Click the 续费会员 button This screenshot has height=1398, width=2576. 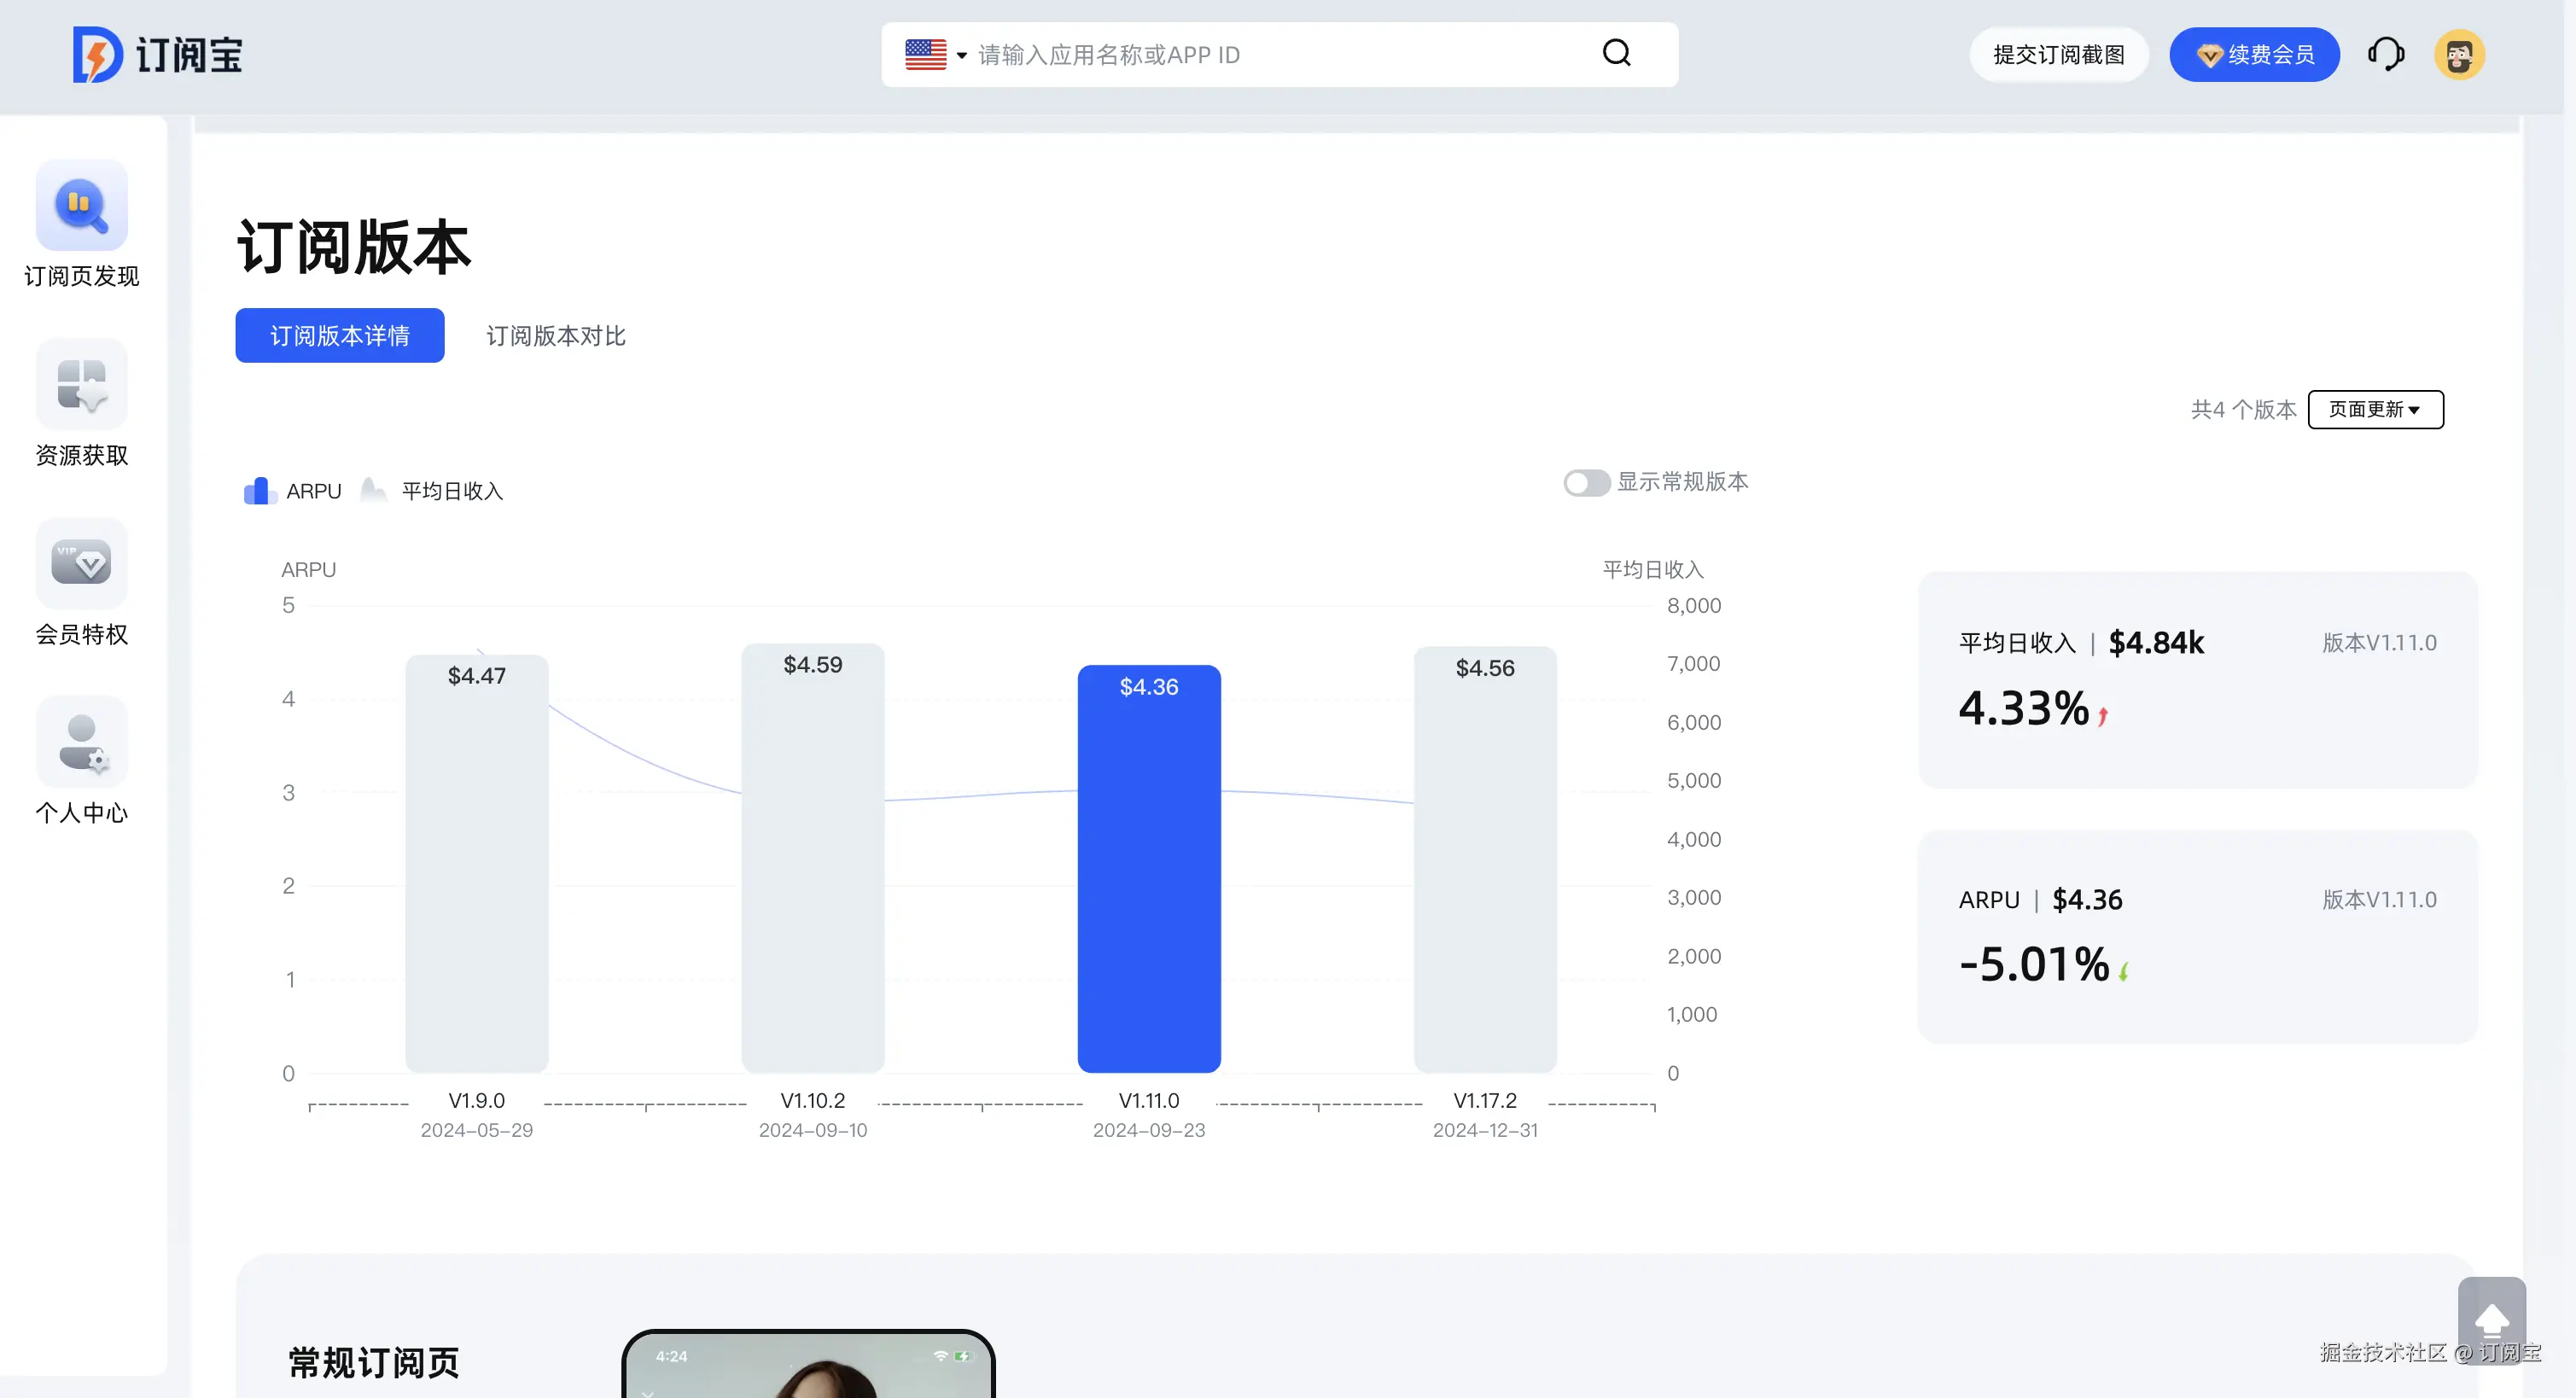tap(2254, 54)
